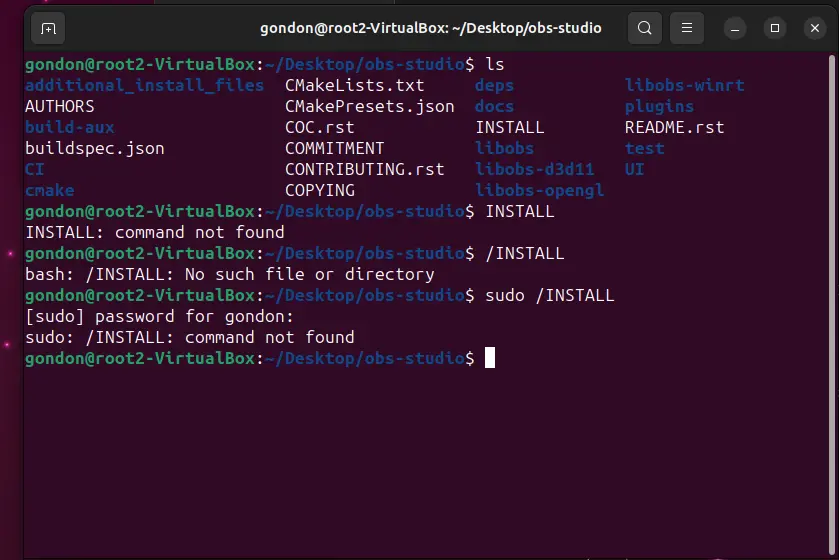Click the UI directory name
Screen dimensions: 839x560
[635, 170]
